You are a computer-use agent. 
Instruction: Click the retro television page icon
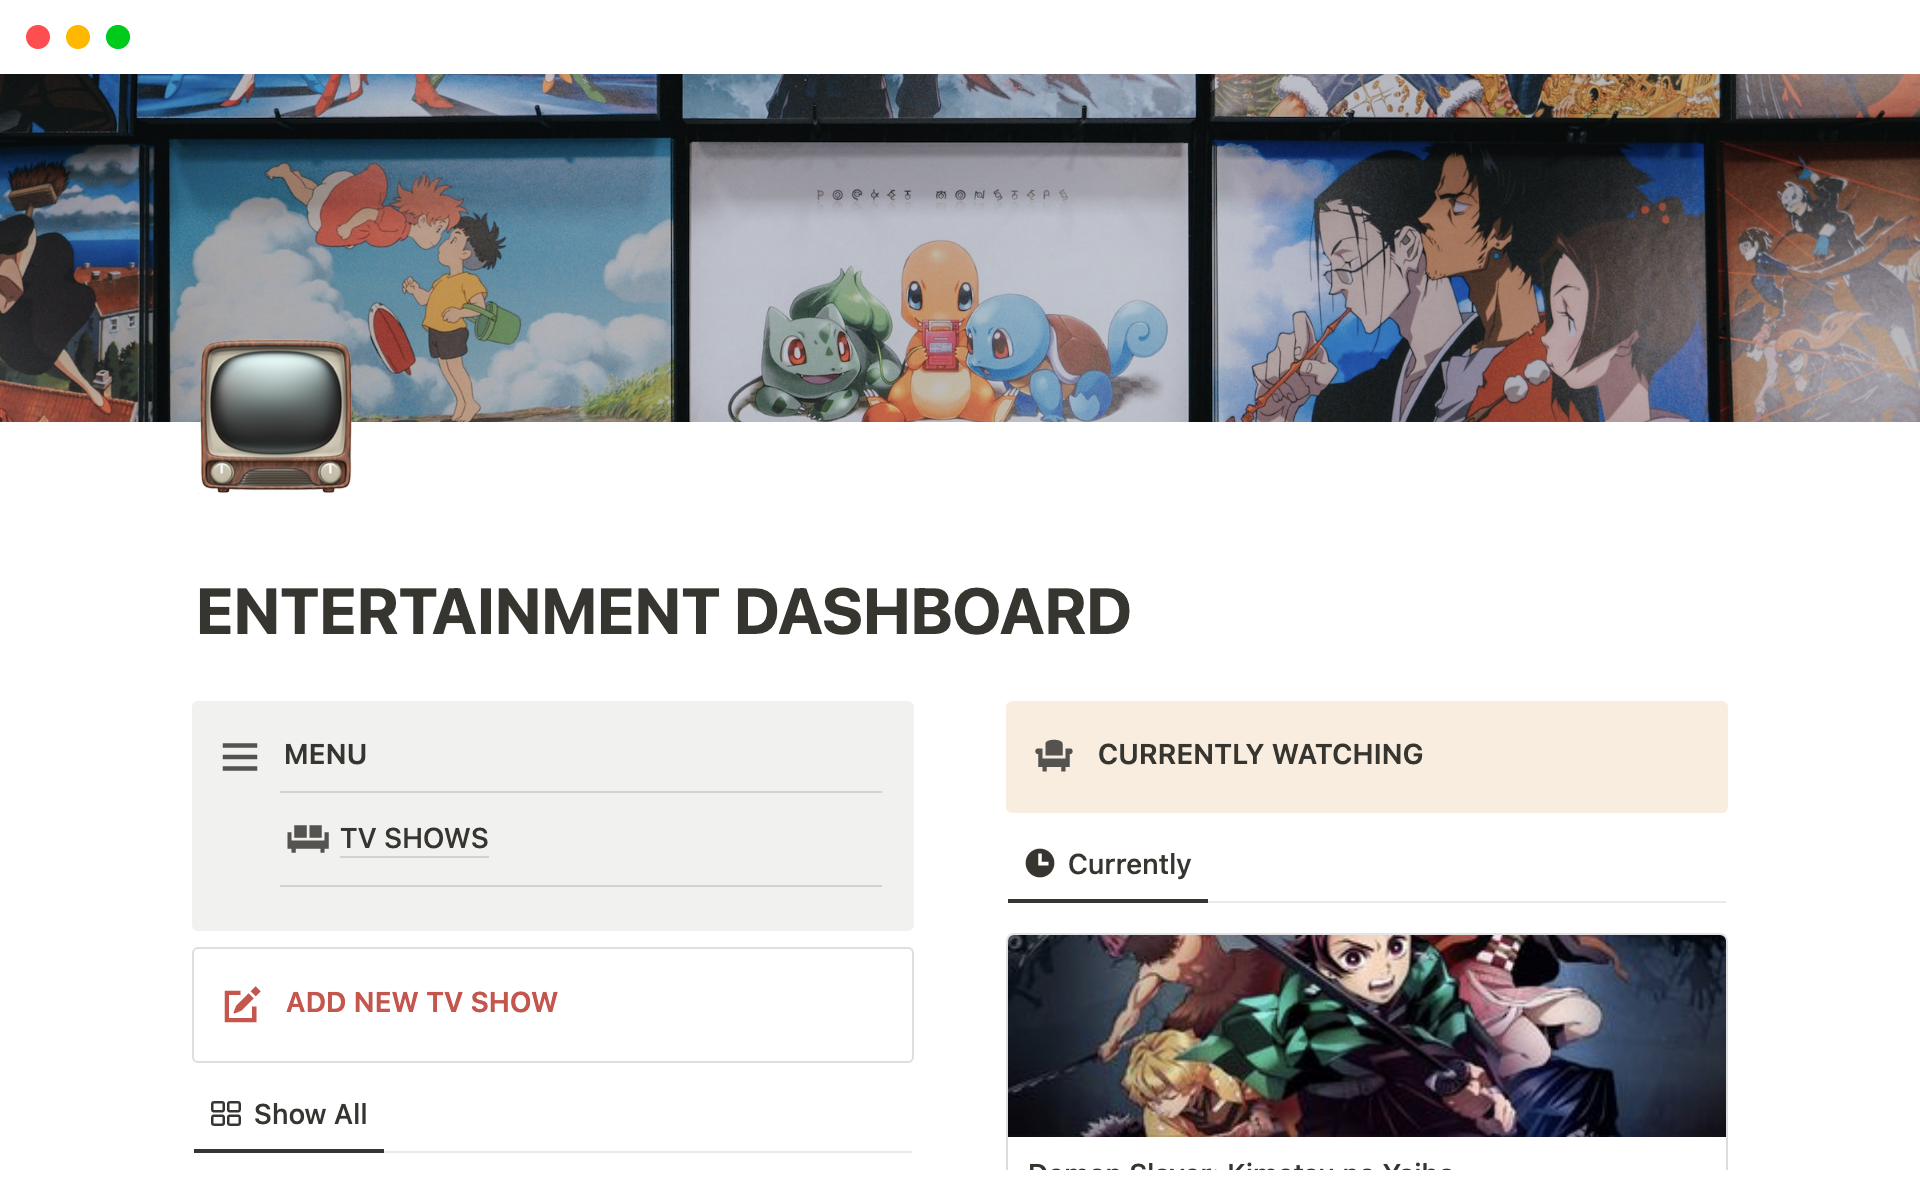(x=276, y=416)
